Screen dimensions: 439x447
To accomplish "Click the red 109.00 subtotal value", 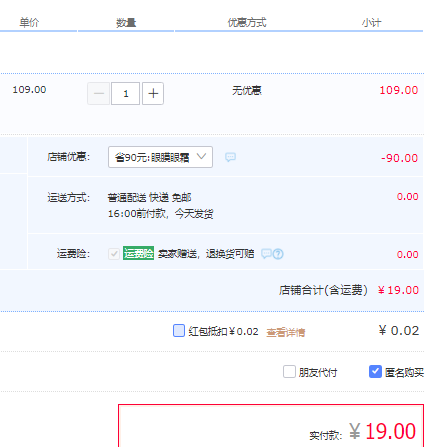I will tap(399, 90).
